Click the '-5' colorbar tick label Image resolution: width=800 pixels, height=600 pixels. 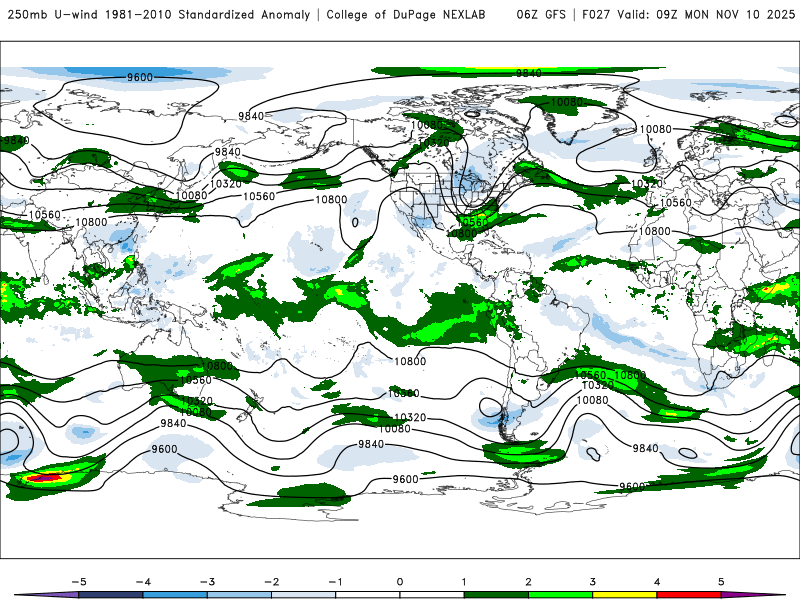click(79, 582)
